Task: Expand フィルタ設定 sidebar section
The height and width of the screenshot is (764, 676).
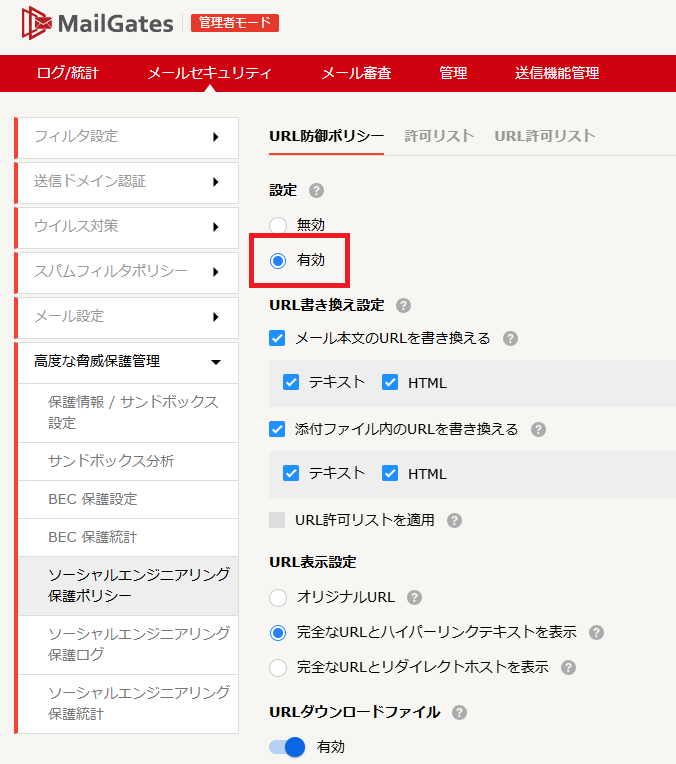Action: (x=128, y=137)
